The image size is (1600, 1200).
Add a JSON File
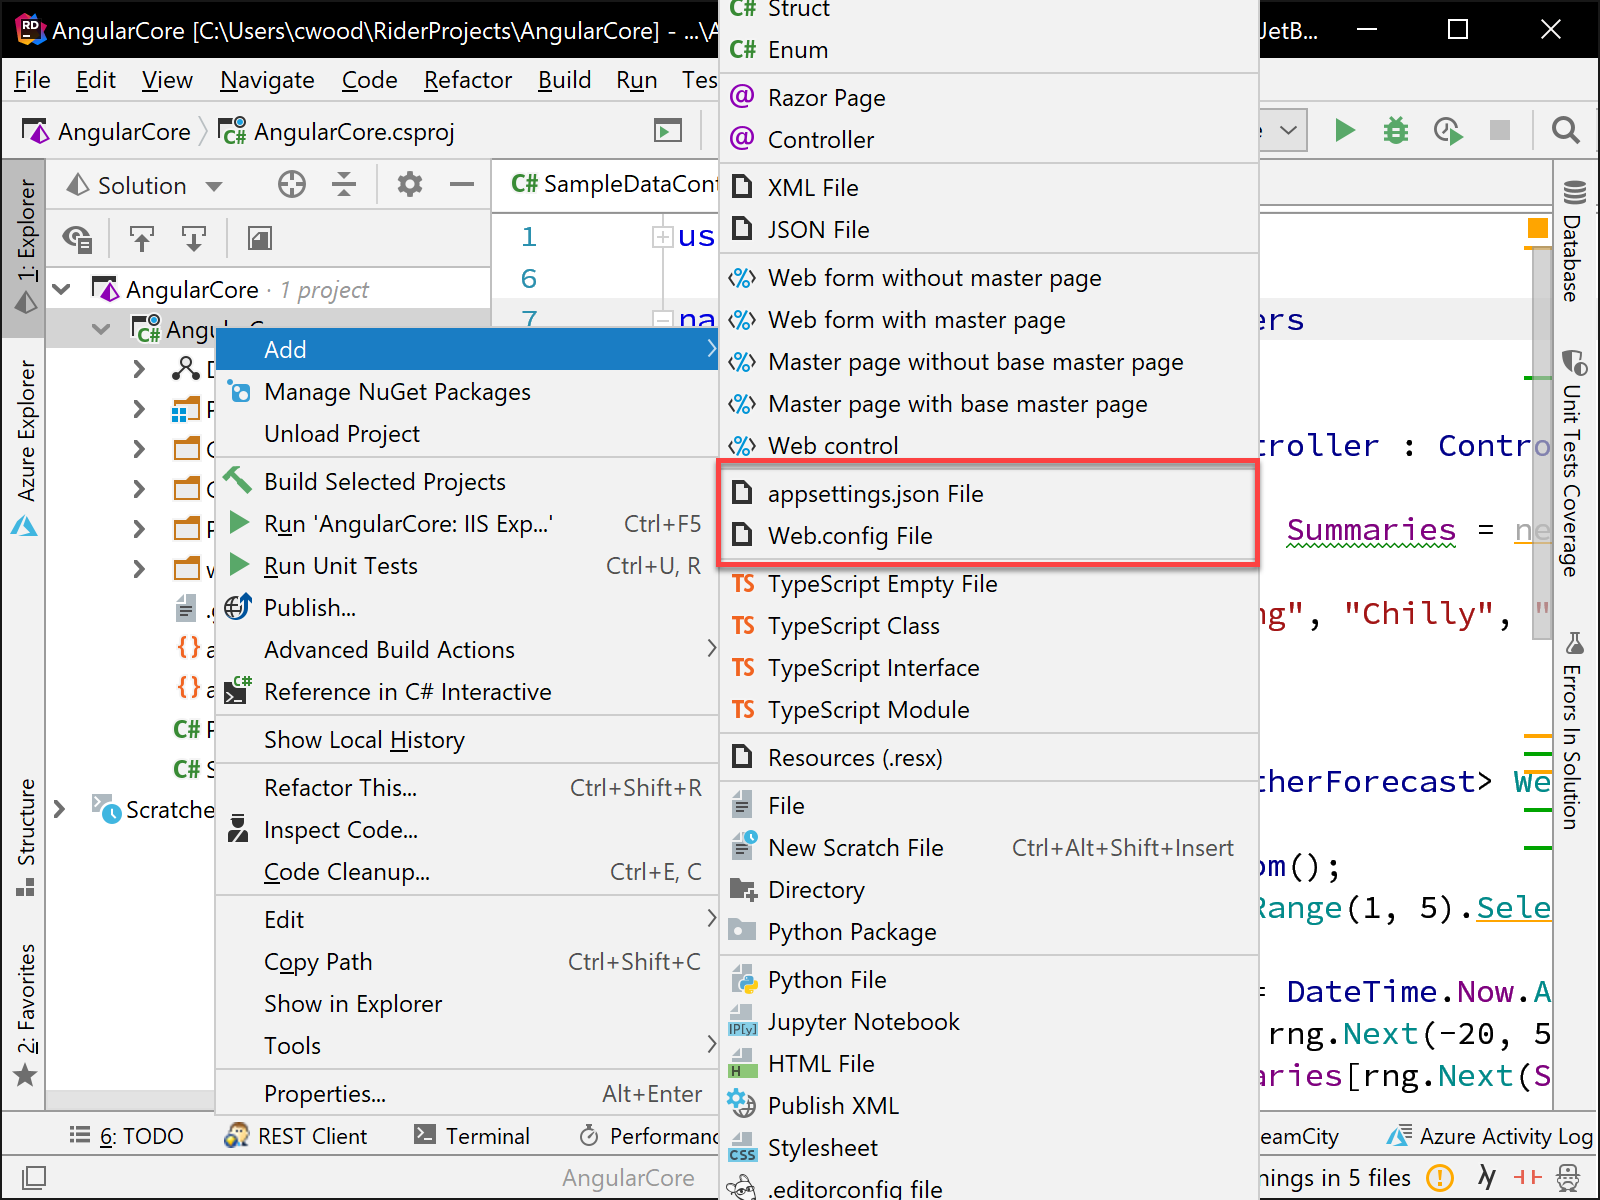coord(988,229)
